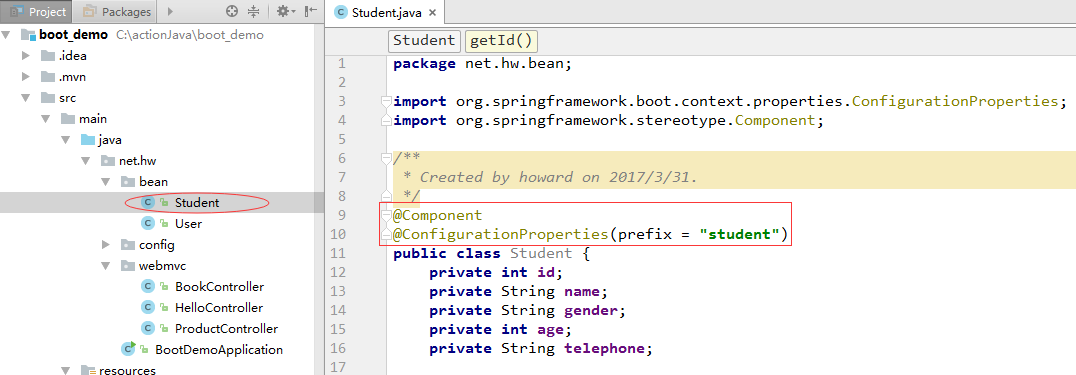
Task: Click the Student.java tab file icon
Action: pos(340,12)
